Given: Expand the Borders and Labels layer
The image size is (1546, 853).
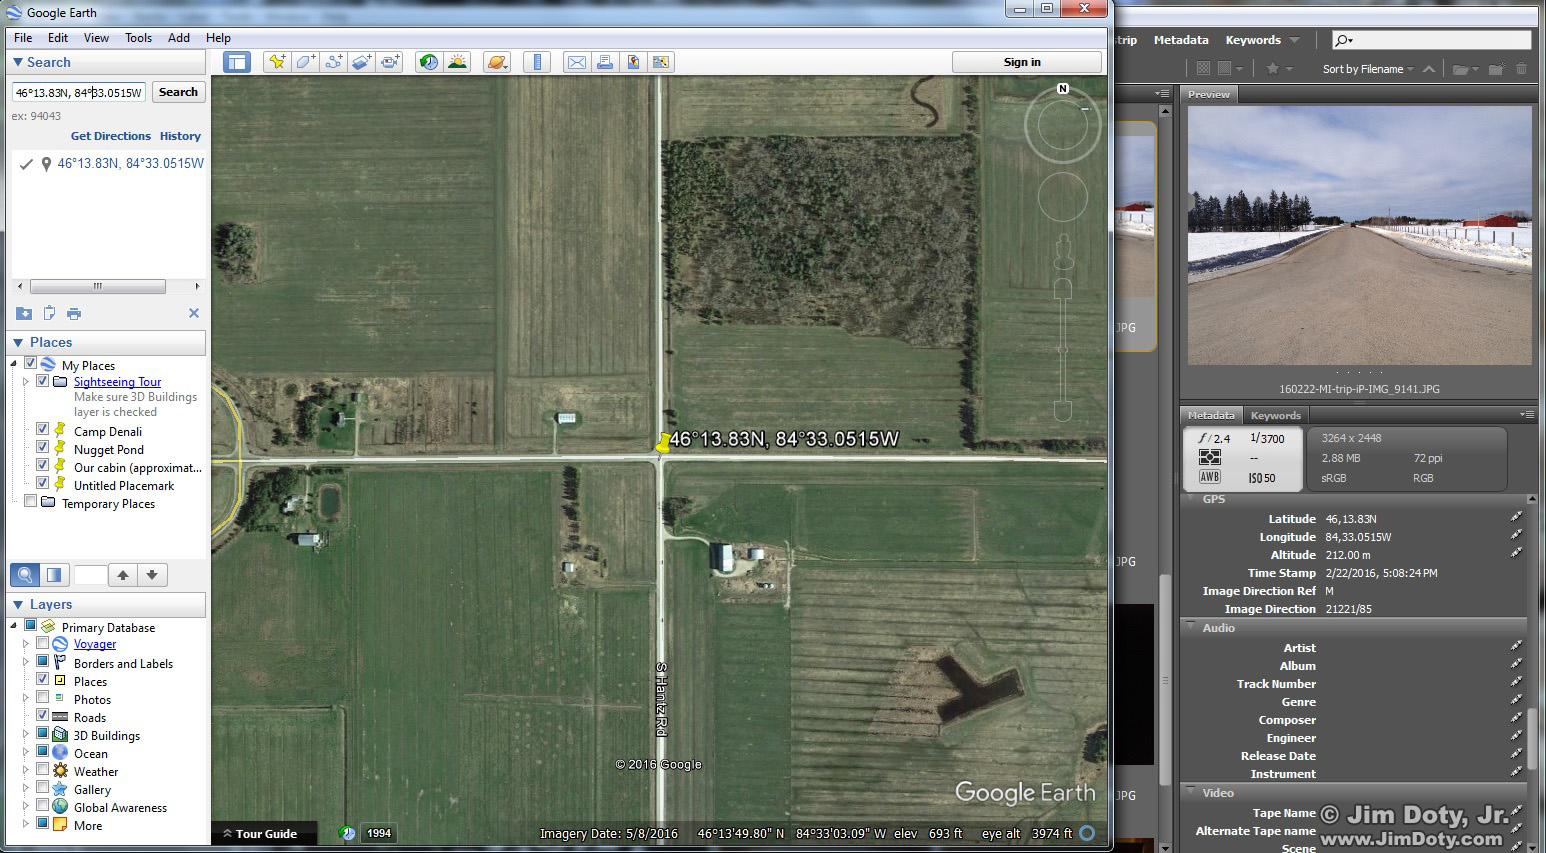Looking at the screenshot, I should [x=26, y=662].
